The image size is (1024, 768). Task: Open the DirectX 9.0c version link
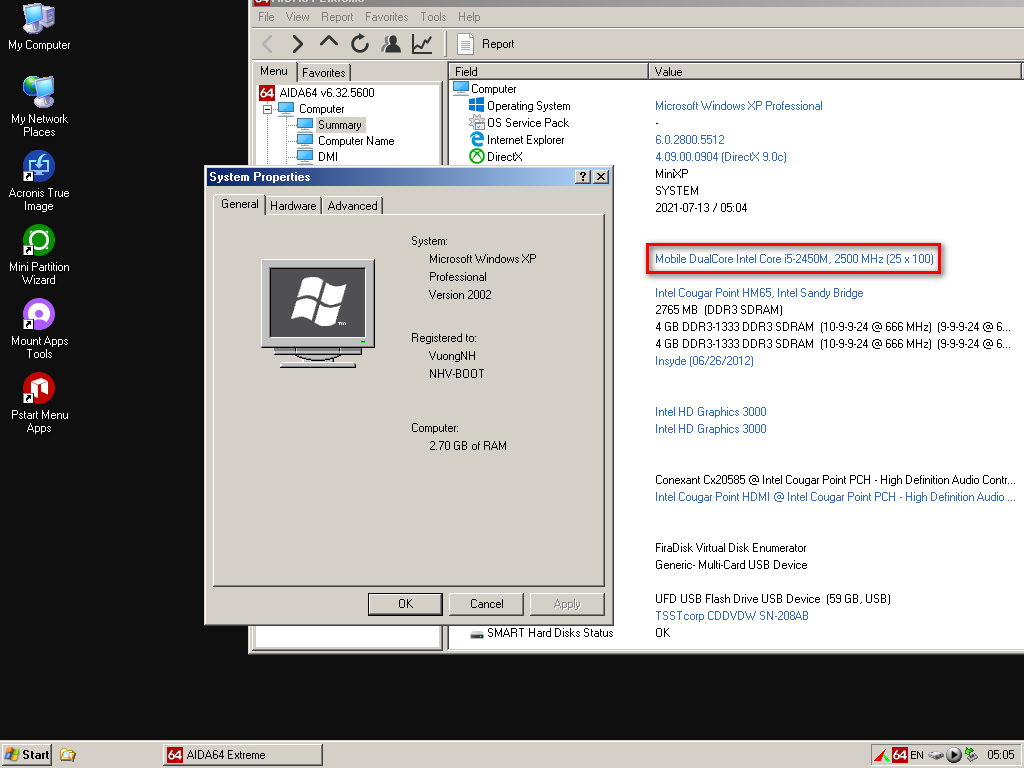(x=721, y=157)
